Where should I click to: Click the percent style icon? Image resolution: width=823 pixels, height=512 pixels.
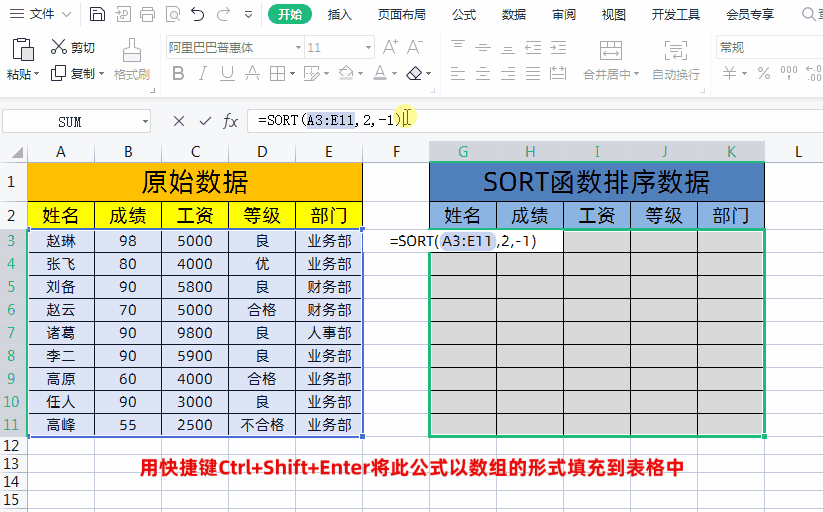(764, 73)
